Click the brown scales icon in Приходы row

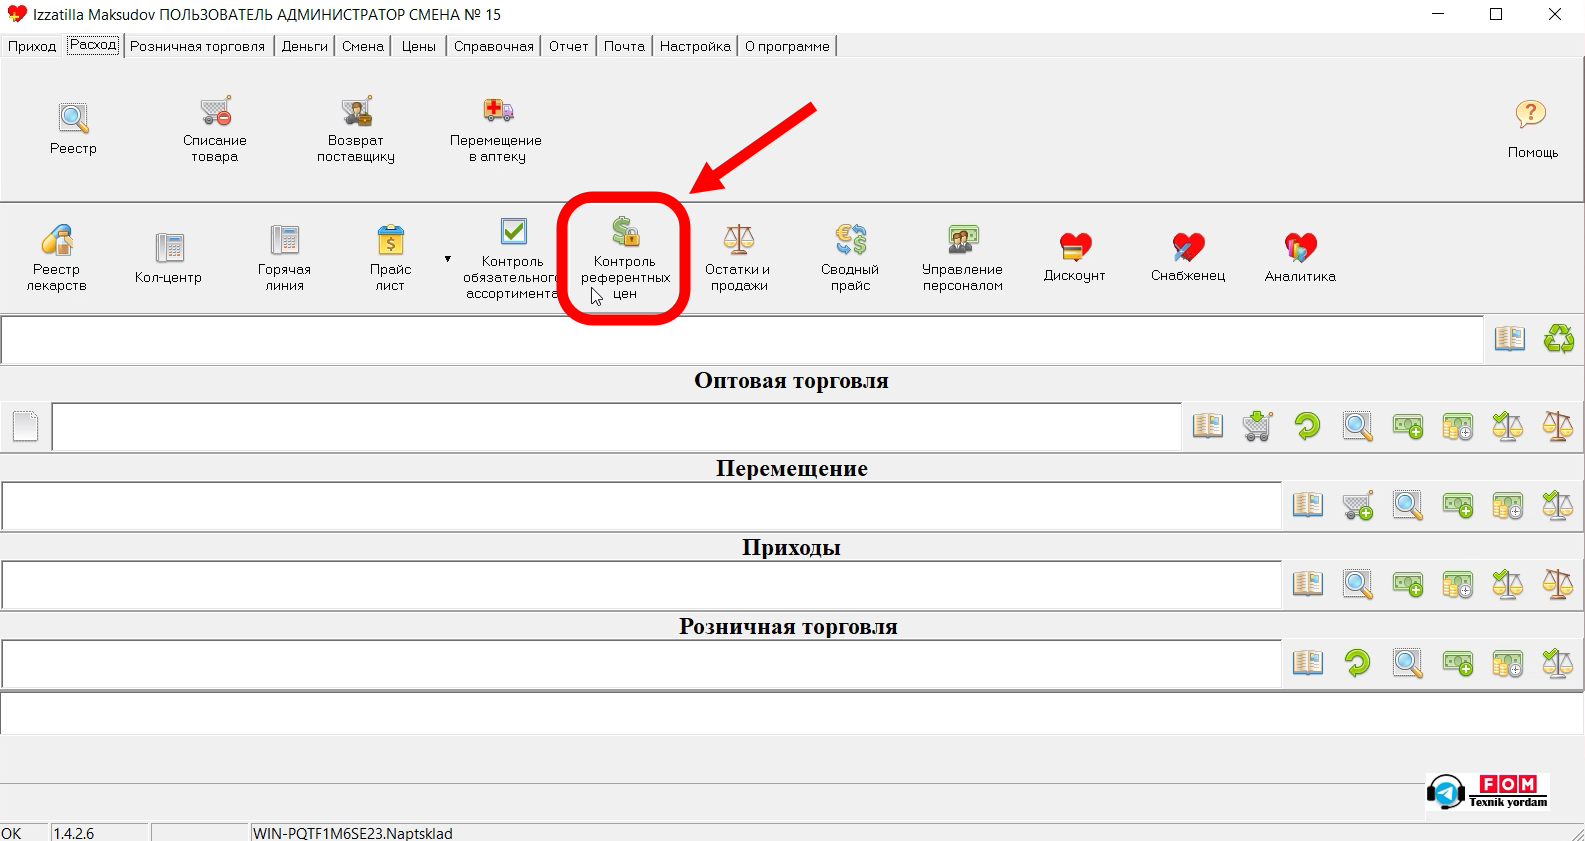1558,584
